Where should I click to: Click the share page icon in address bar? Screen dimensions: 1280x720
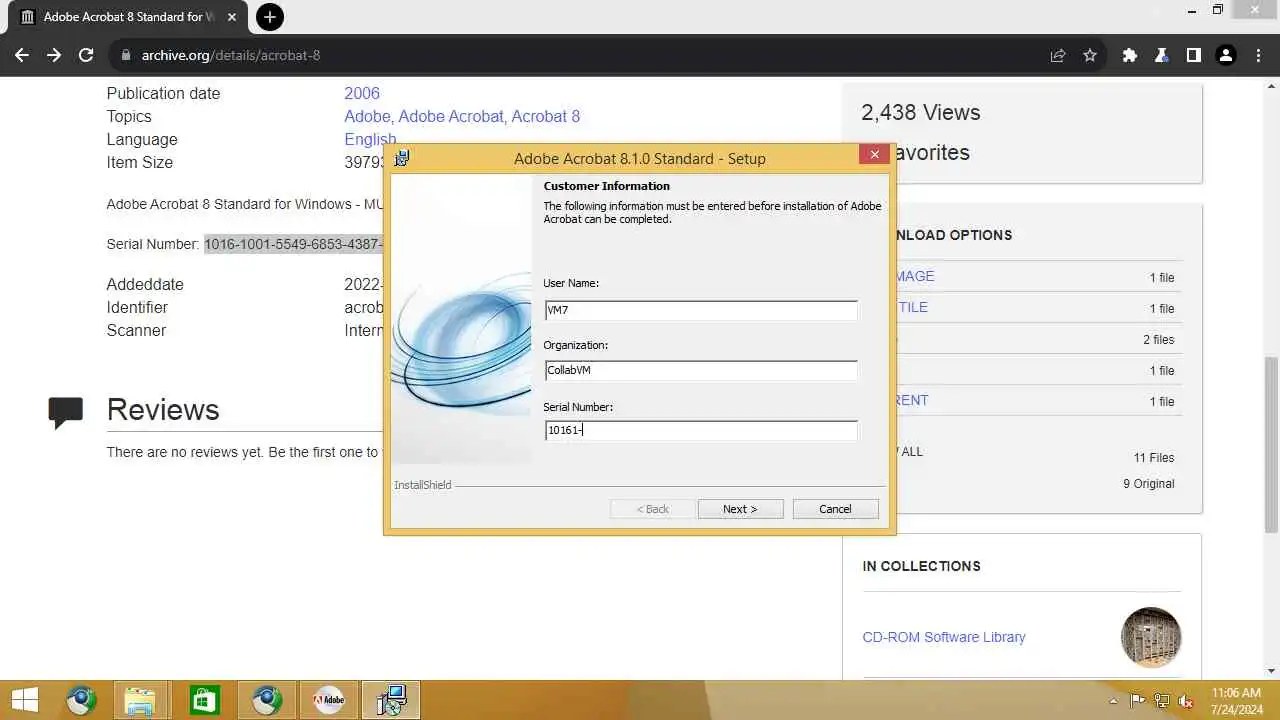pyautogui.click(x=1058, y=55)
